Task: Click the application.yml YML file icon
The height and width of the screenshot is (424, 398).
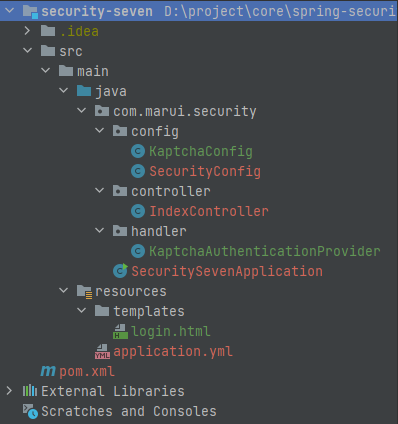Action: [102, 352]
